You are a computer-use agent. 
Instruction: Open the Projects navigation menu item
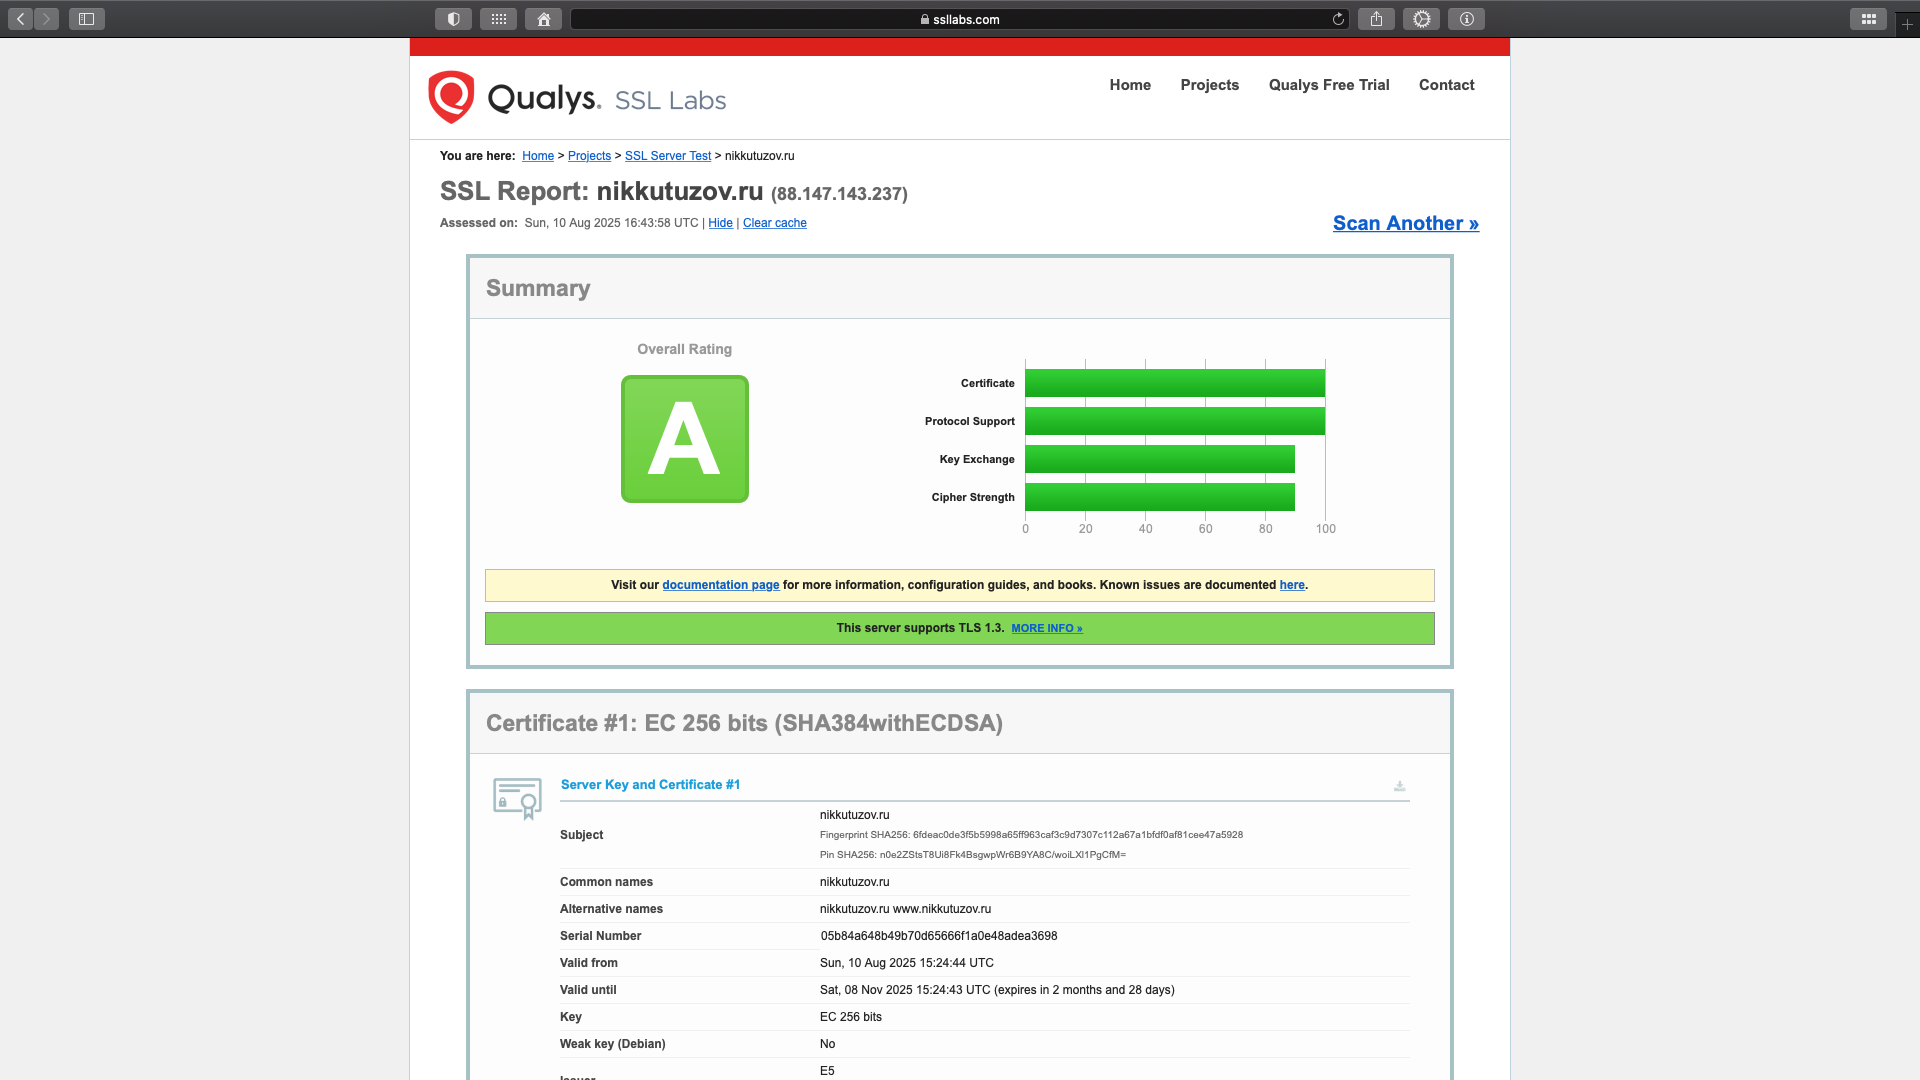pos(1209,85)
